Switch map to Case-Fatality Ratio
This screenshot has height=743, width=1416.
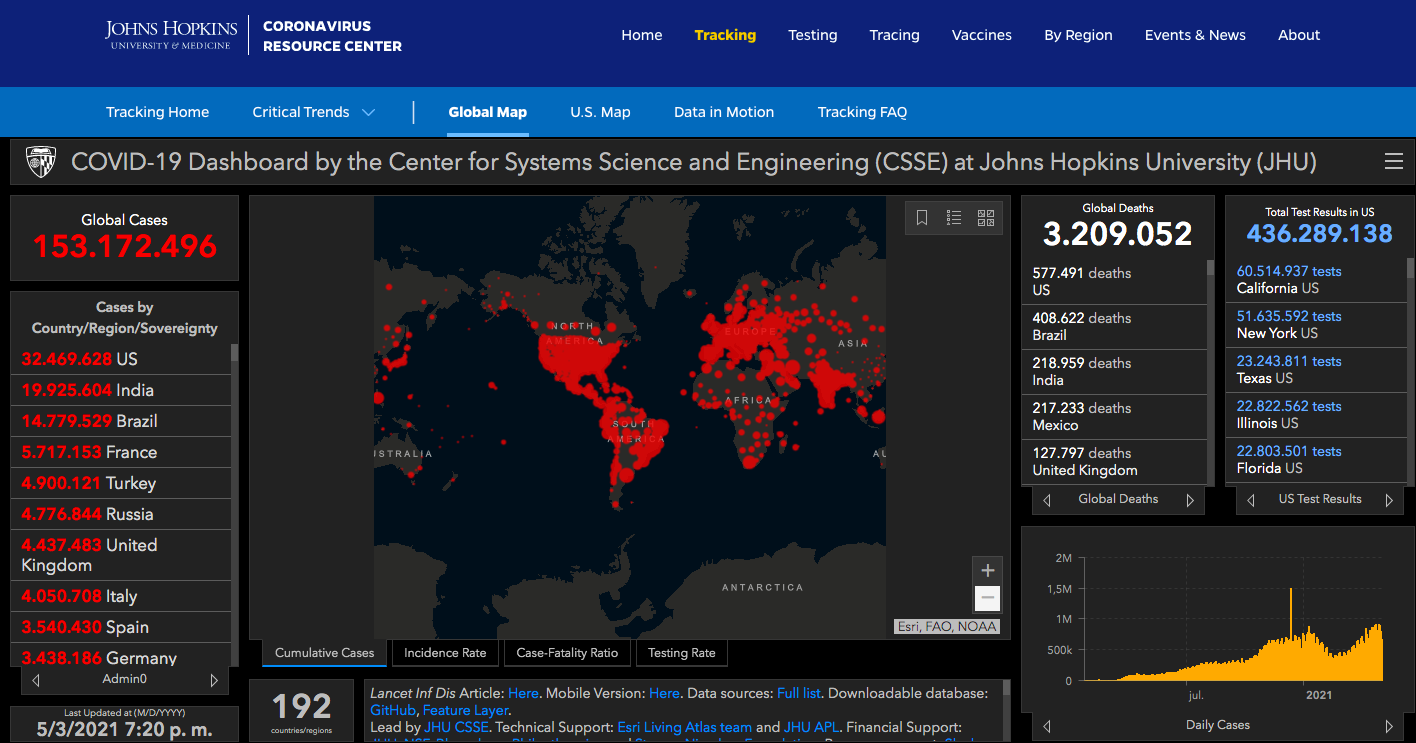(x=567, y=653)
